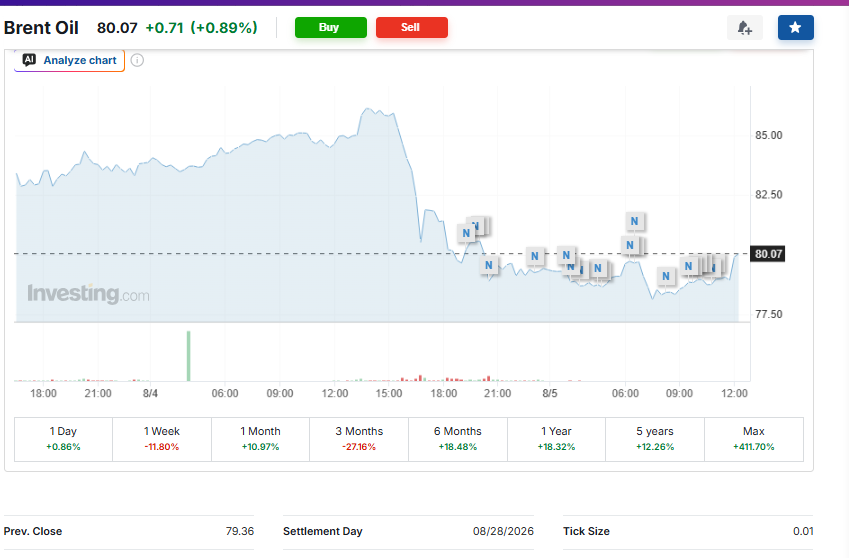Click the Tick Size label

(x=586, y=531)
